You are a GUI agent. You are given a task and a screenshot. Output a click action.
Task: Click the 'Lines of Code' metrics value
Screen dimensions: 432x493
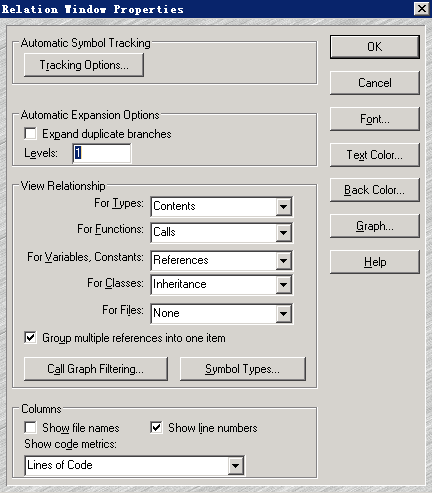(60, 465)
